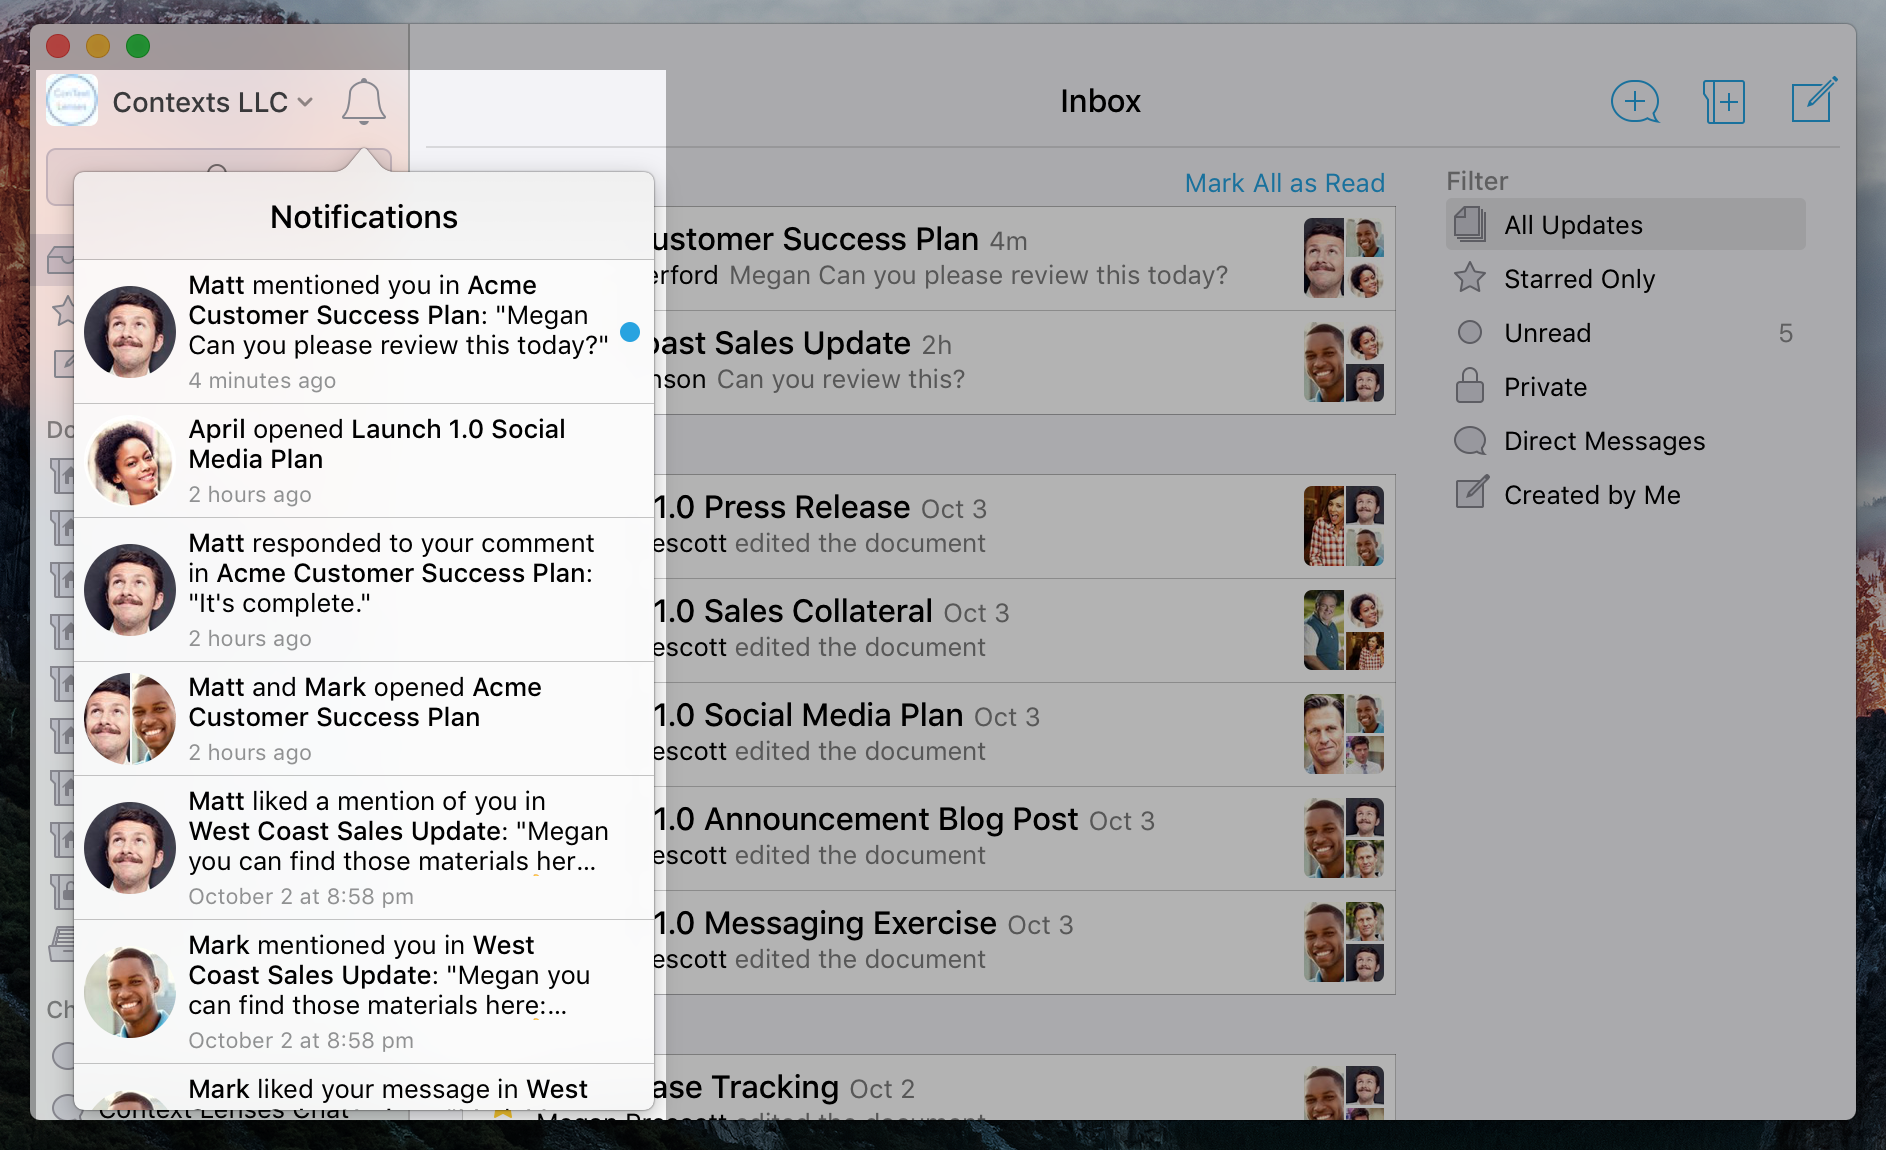Click the notifications bell icon

(x=363, y=102)
